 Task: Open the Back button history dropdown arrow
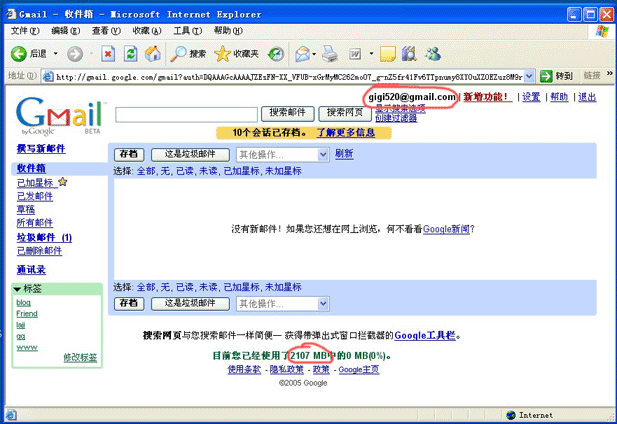point(55,53)
